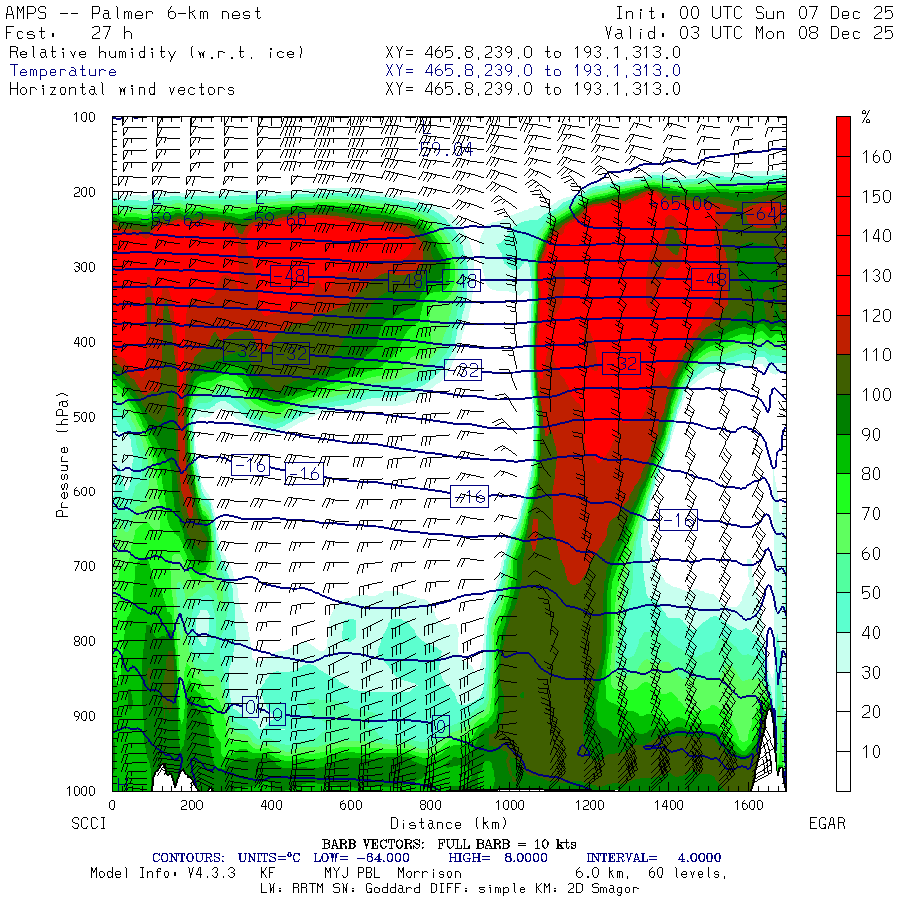Click the title 'AMPS -- Palmer 6-km nest'
The width and height of the screenshot is (900, 900).
(133, 13)
